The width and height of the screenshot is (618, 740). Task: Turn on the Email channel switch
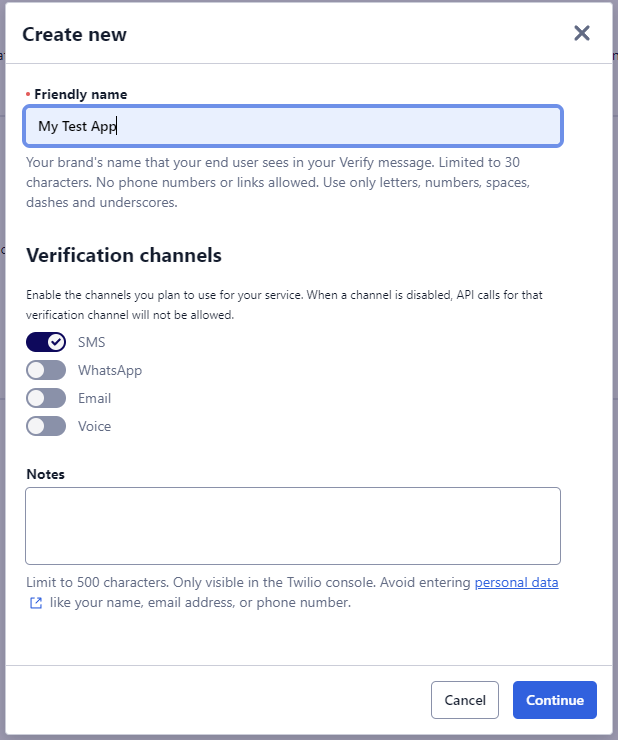(46, 398)
